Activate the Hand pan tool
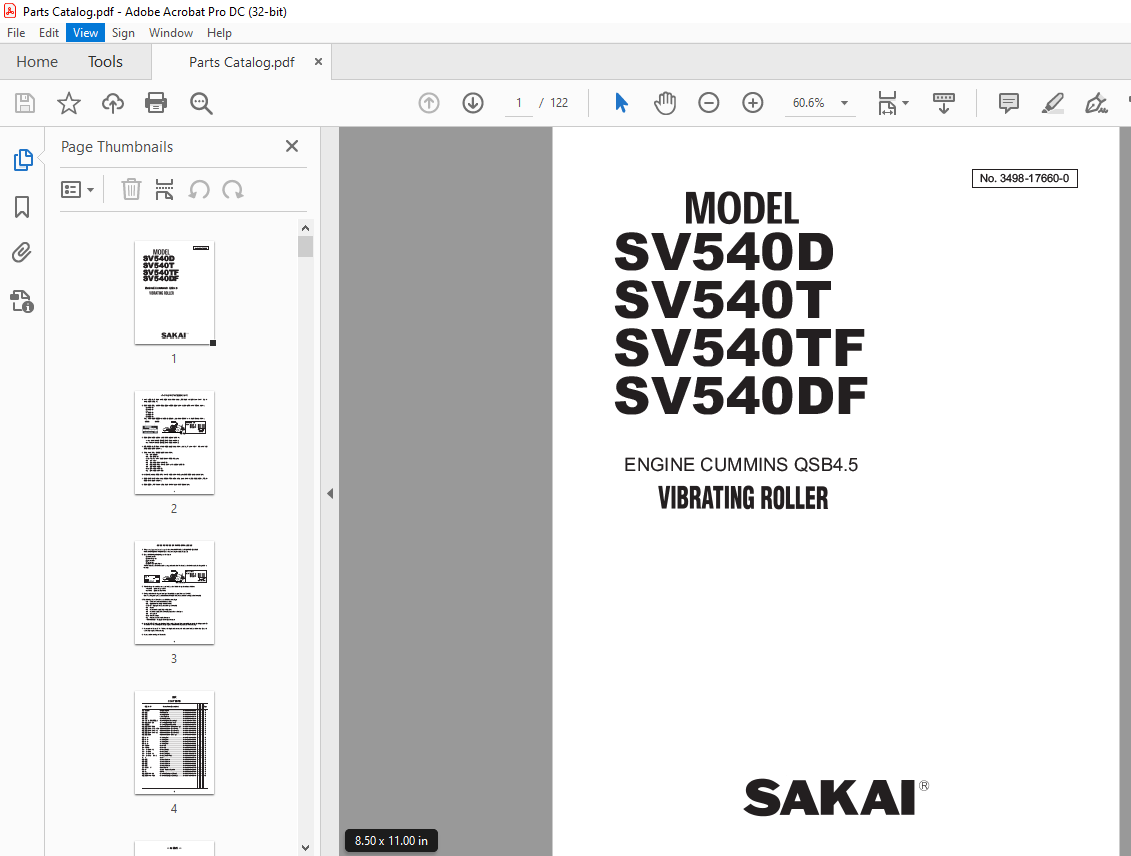 pyautogui.click(x=665, y=103)
